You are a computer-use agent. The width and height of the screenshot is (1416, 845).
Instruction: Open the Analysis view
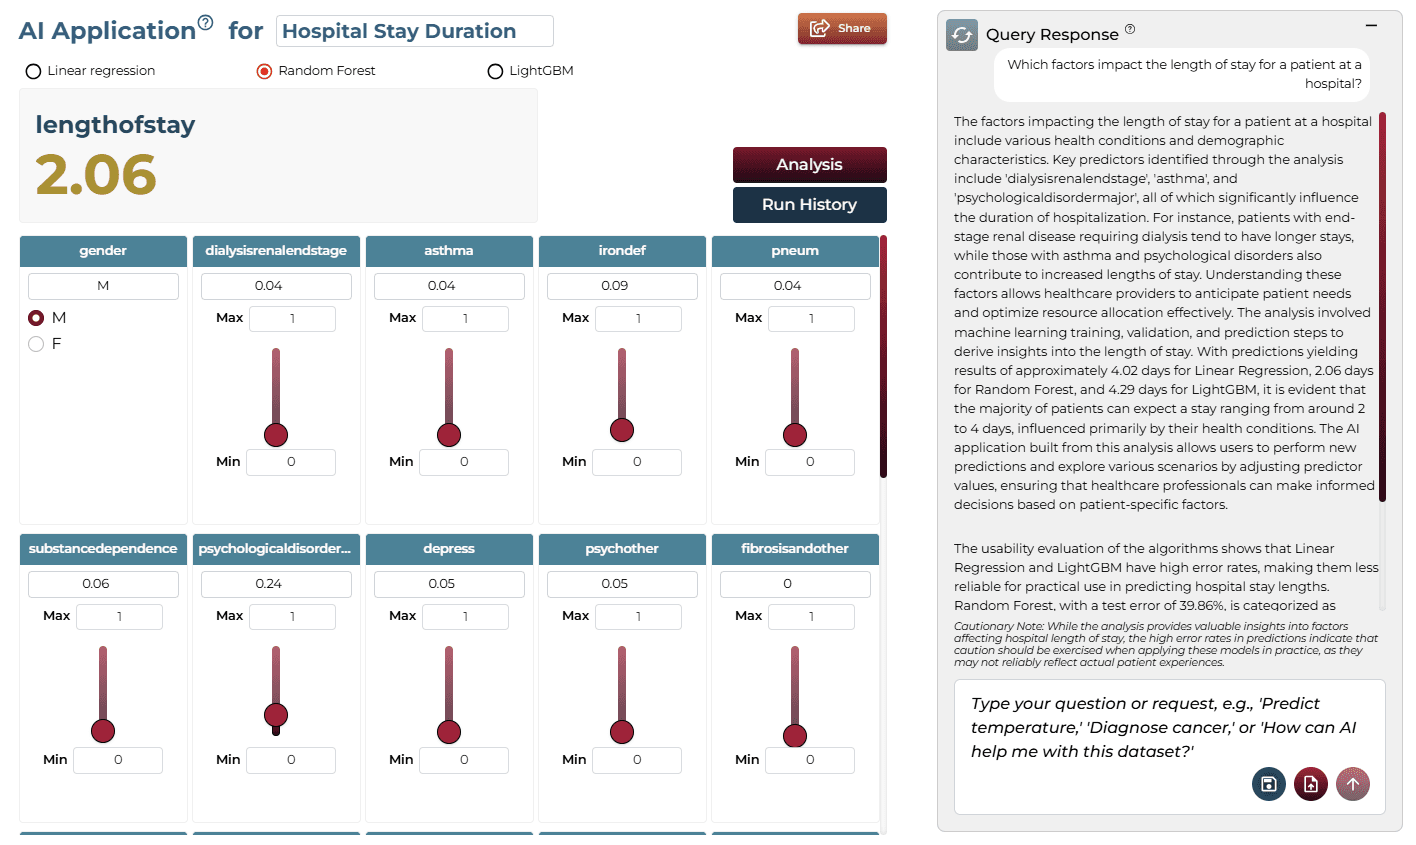pyautogui.click(x=810, y=165)
